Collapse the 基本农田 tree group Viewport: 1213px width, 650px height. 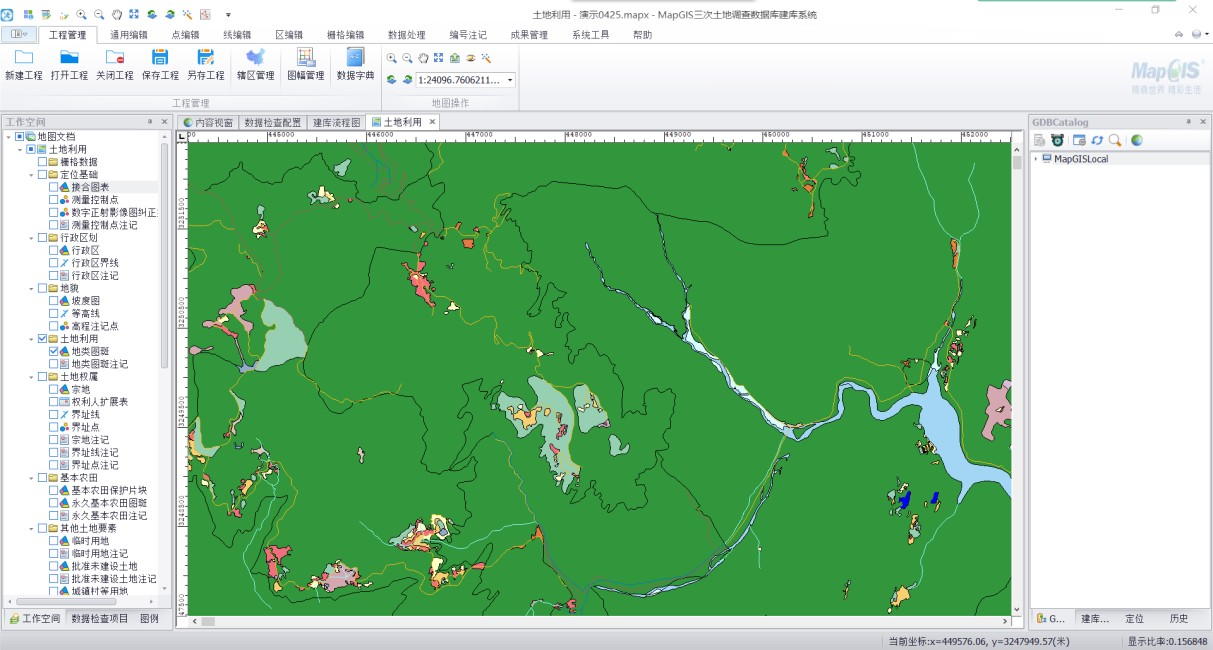(x=32, y=477)
